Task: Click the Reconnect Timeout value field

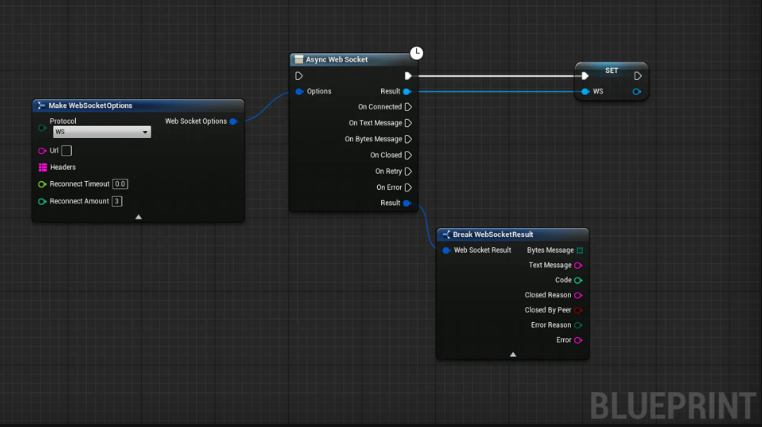Action: click(120, 184)
